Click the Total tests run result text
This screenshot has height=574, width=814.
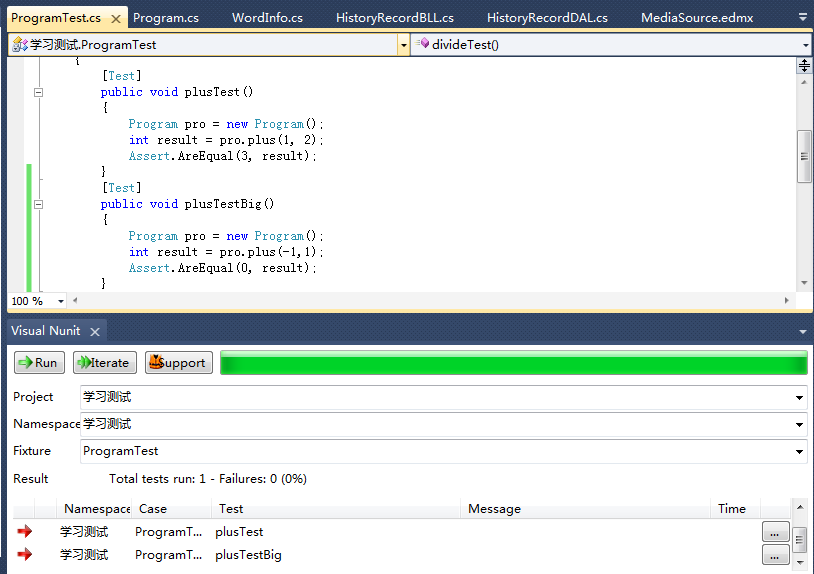(208, 479)
